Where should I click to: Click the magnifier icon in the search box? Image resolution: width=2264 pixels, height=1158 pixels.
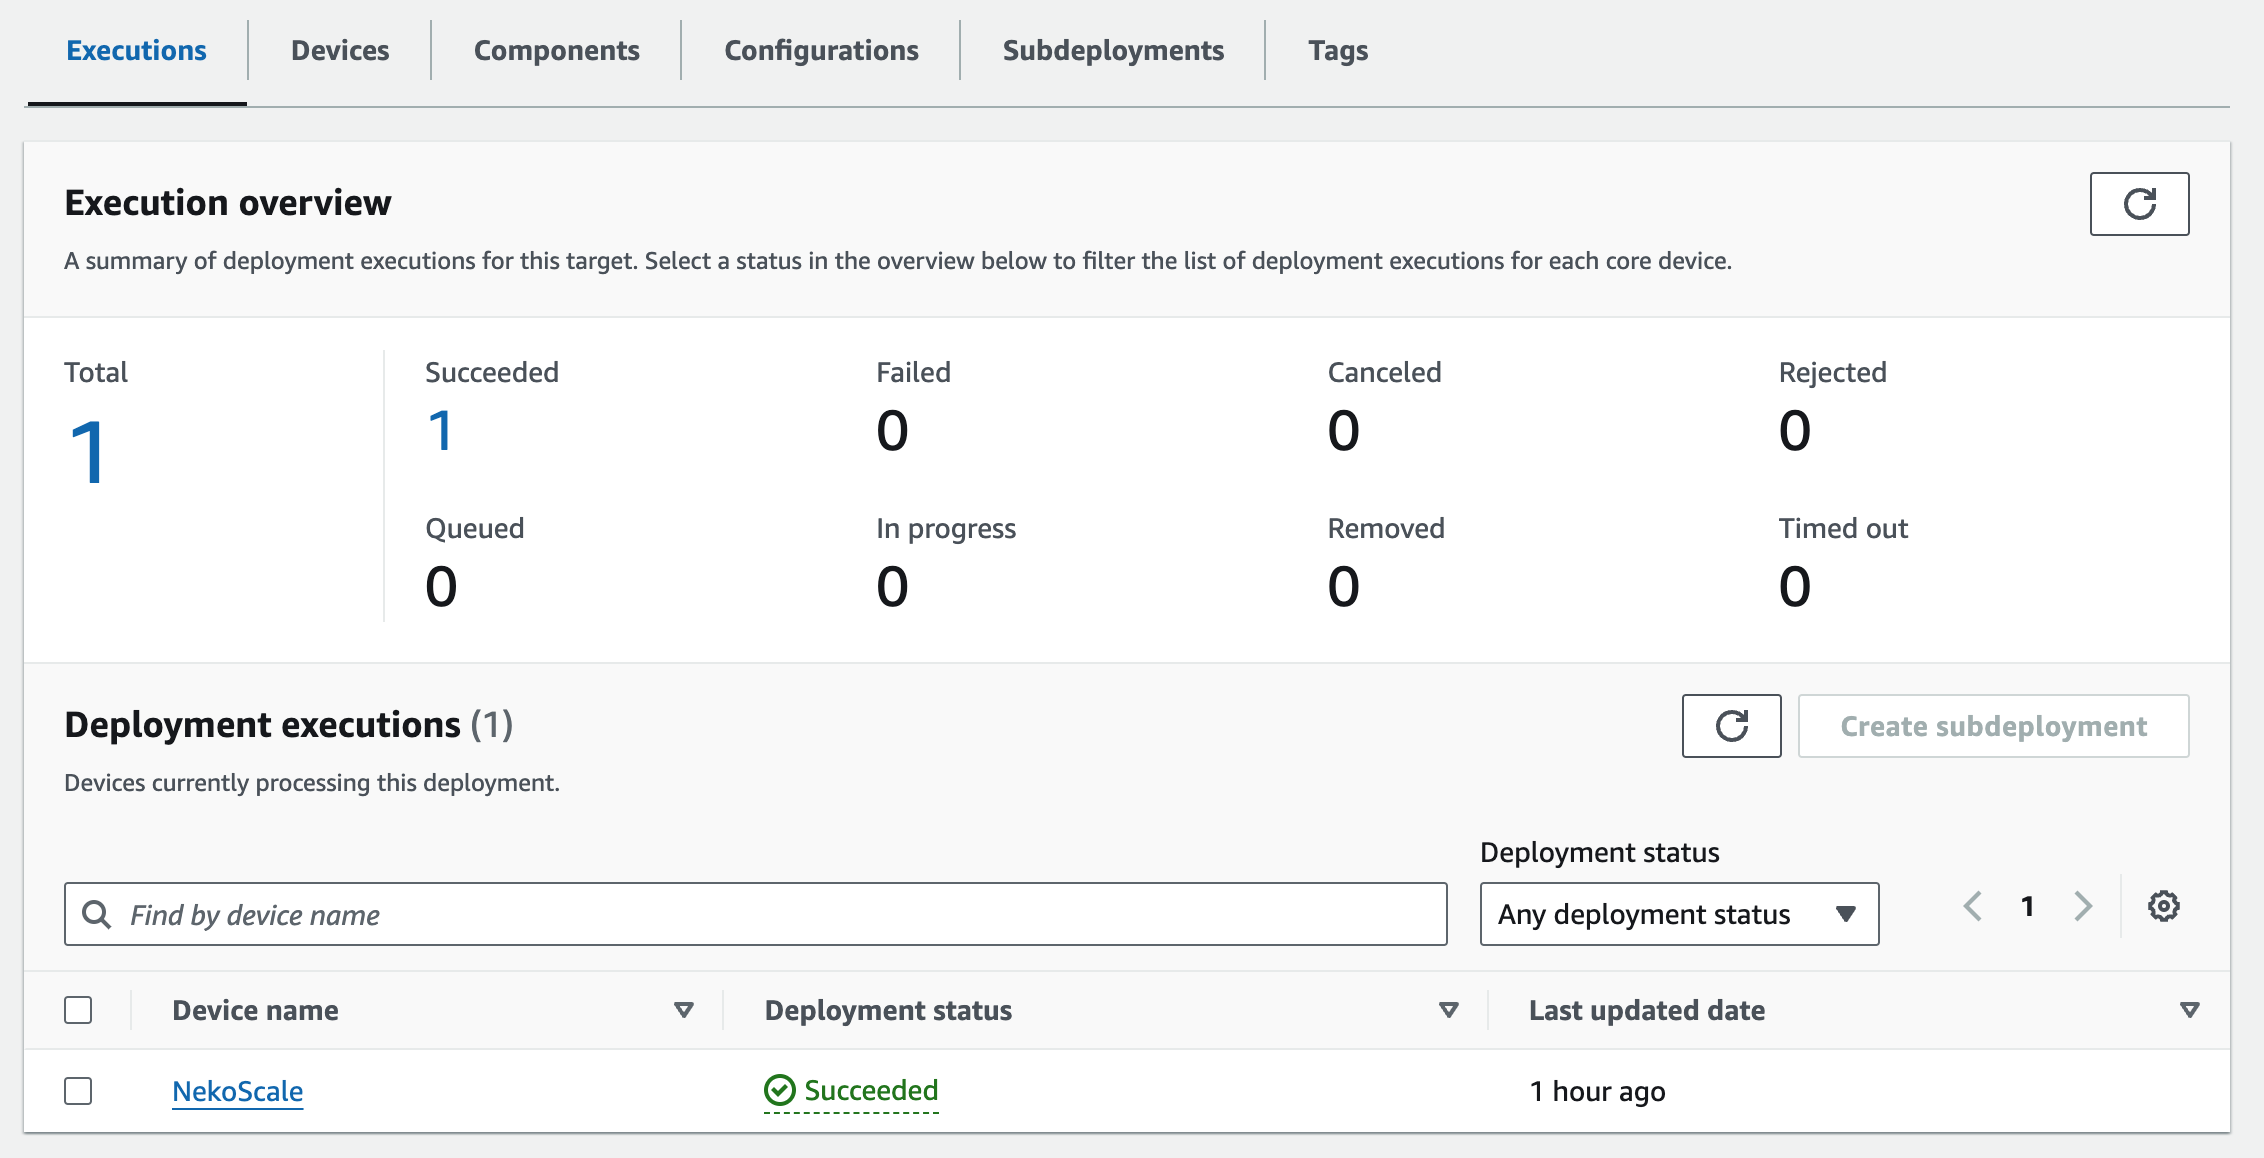point(97,913)
